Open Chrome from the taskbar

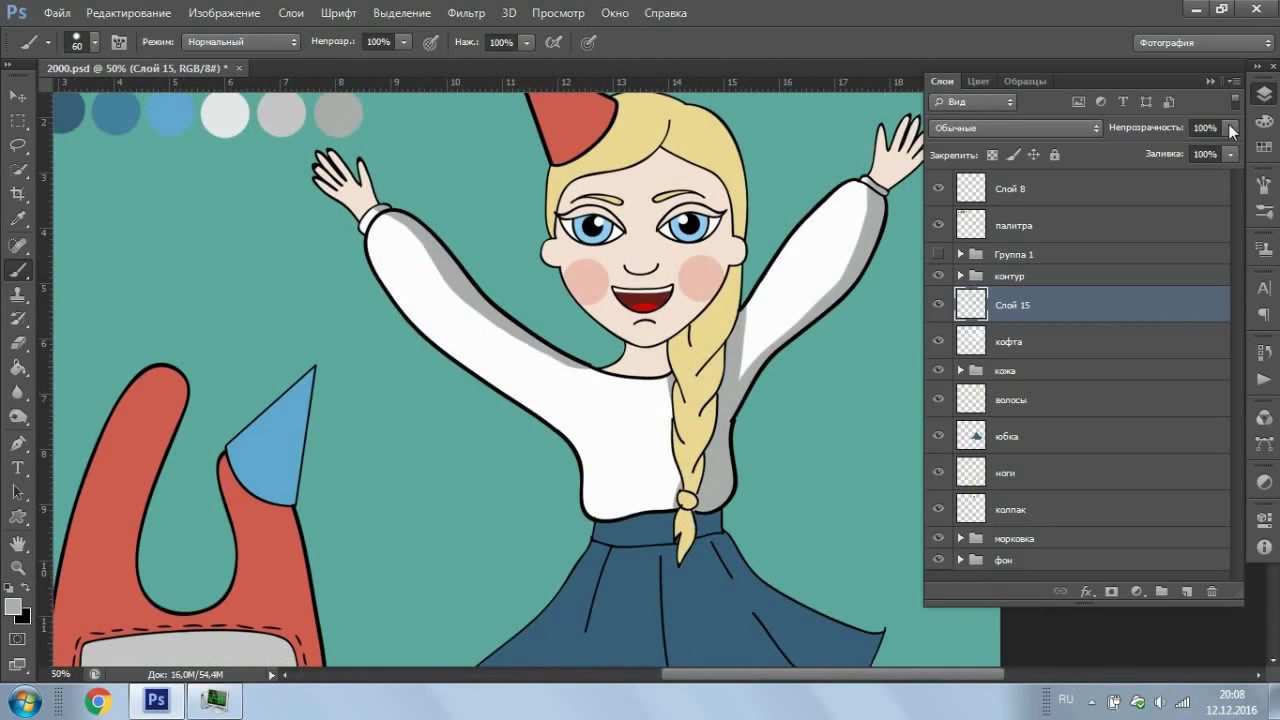click(98, 701)
